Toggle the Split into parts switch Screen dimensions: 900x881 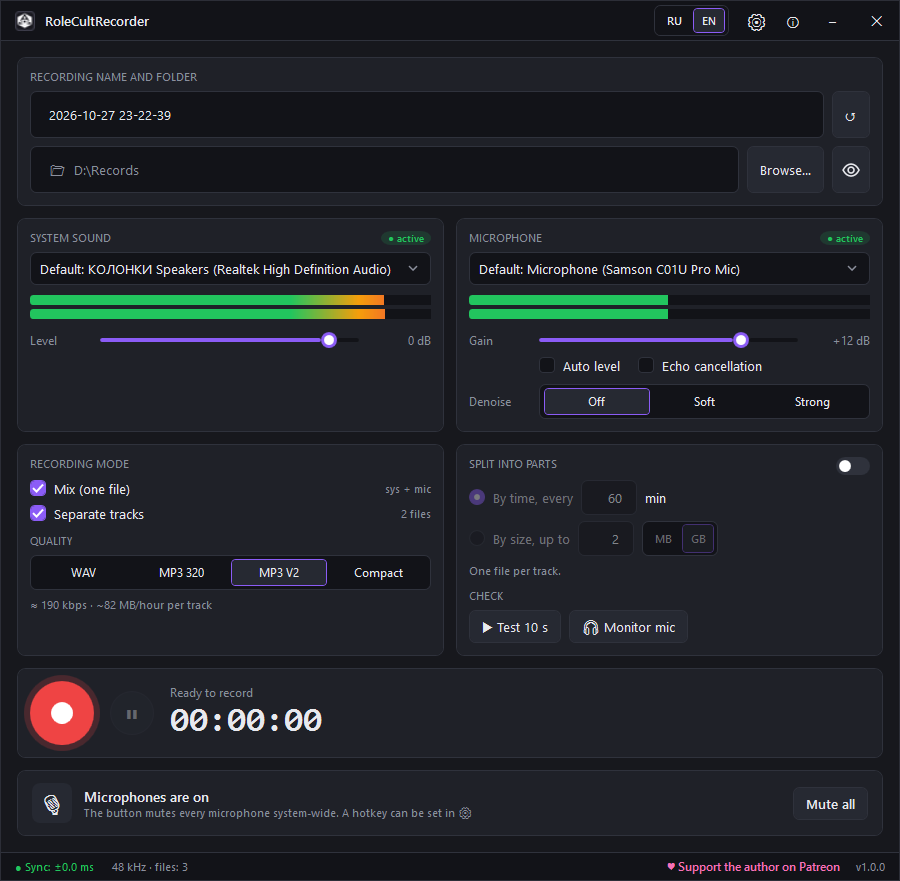tap(852, 466)
